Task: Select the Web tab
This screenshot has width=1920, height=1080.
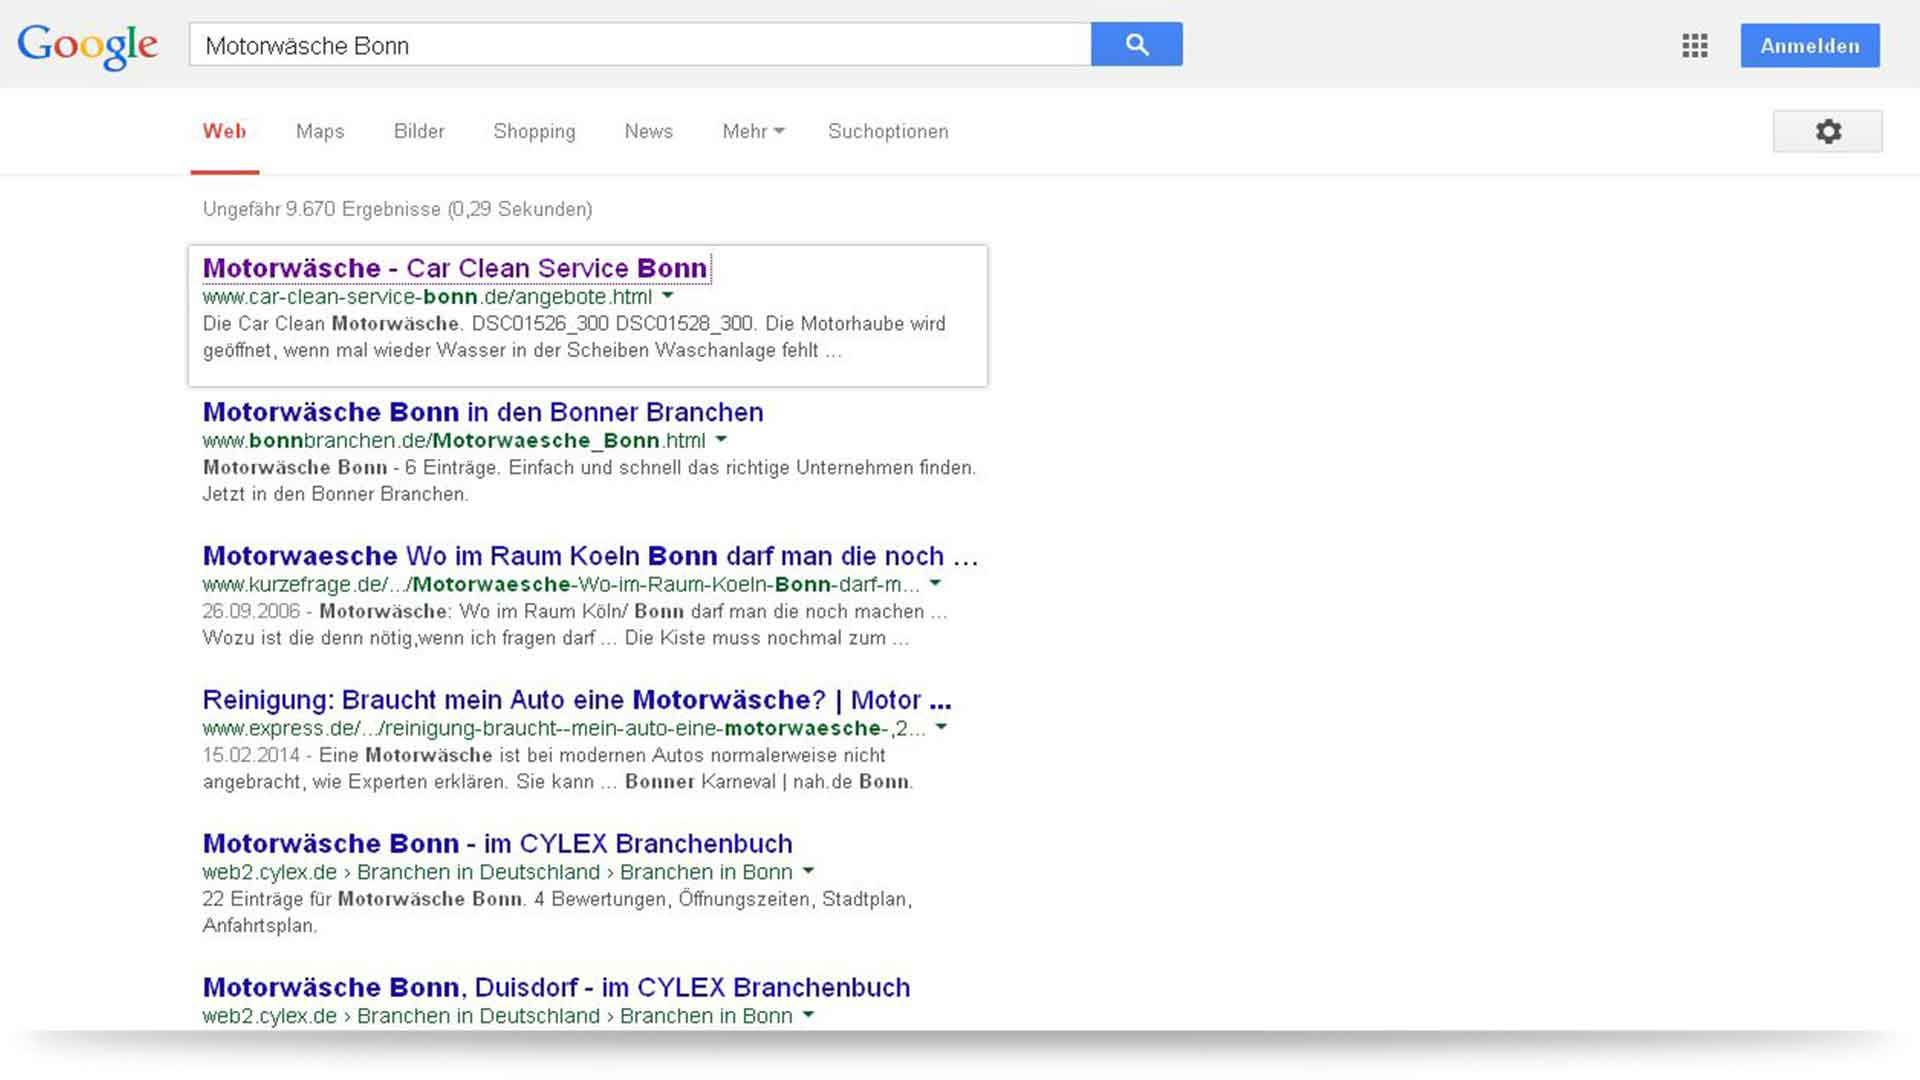Action: click(224, 131)
